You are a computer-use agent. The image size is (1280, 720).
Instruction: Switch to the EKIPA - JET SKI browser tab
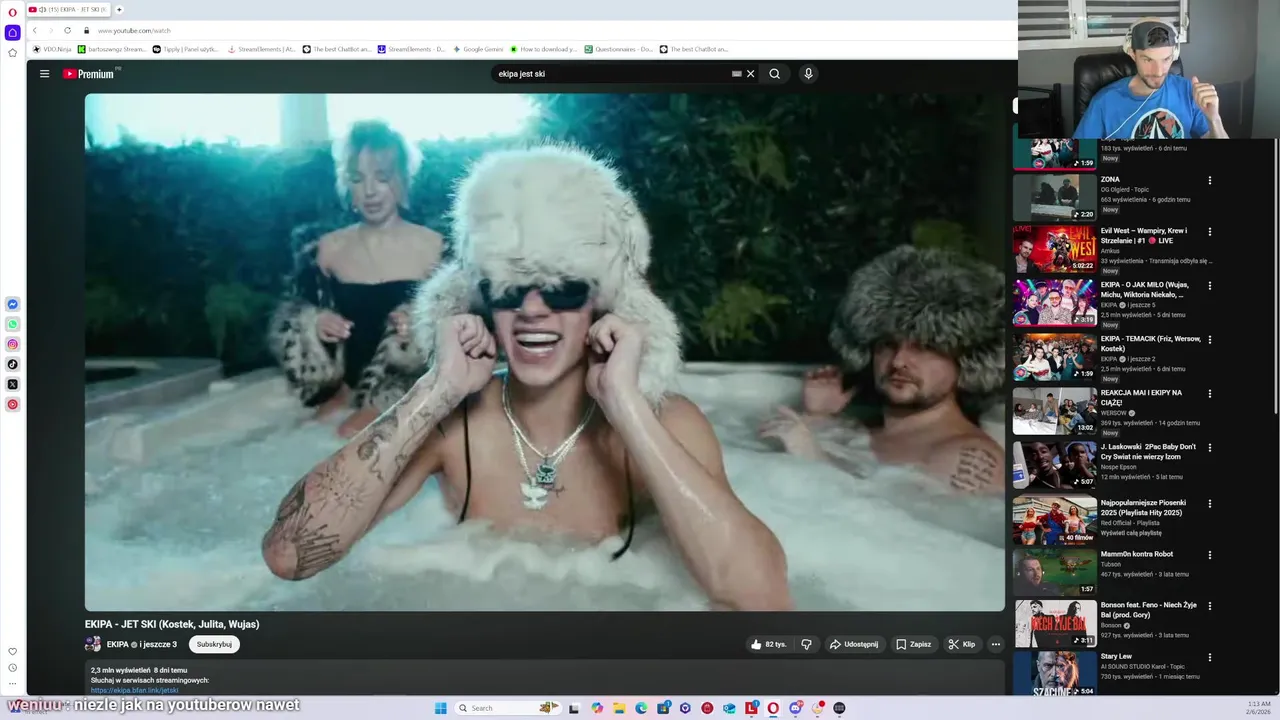(x=68, y=9)
